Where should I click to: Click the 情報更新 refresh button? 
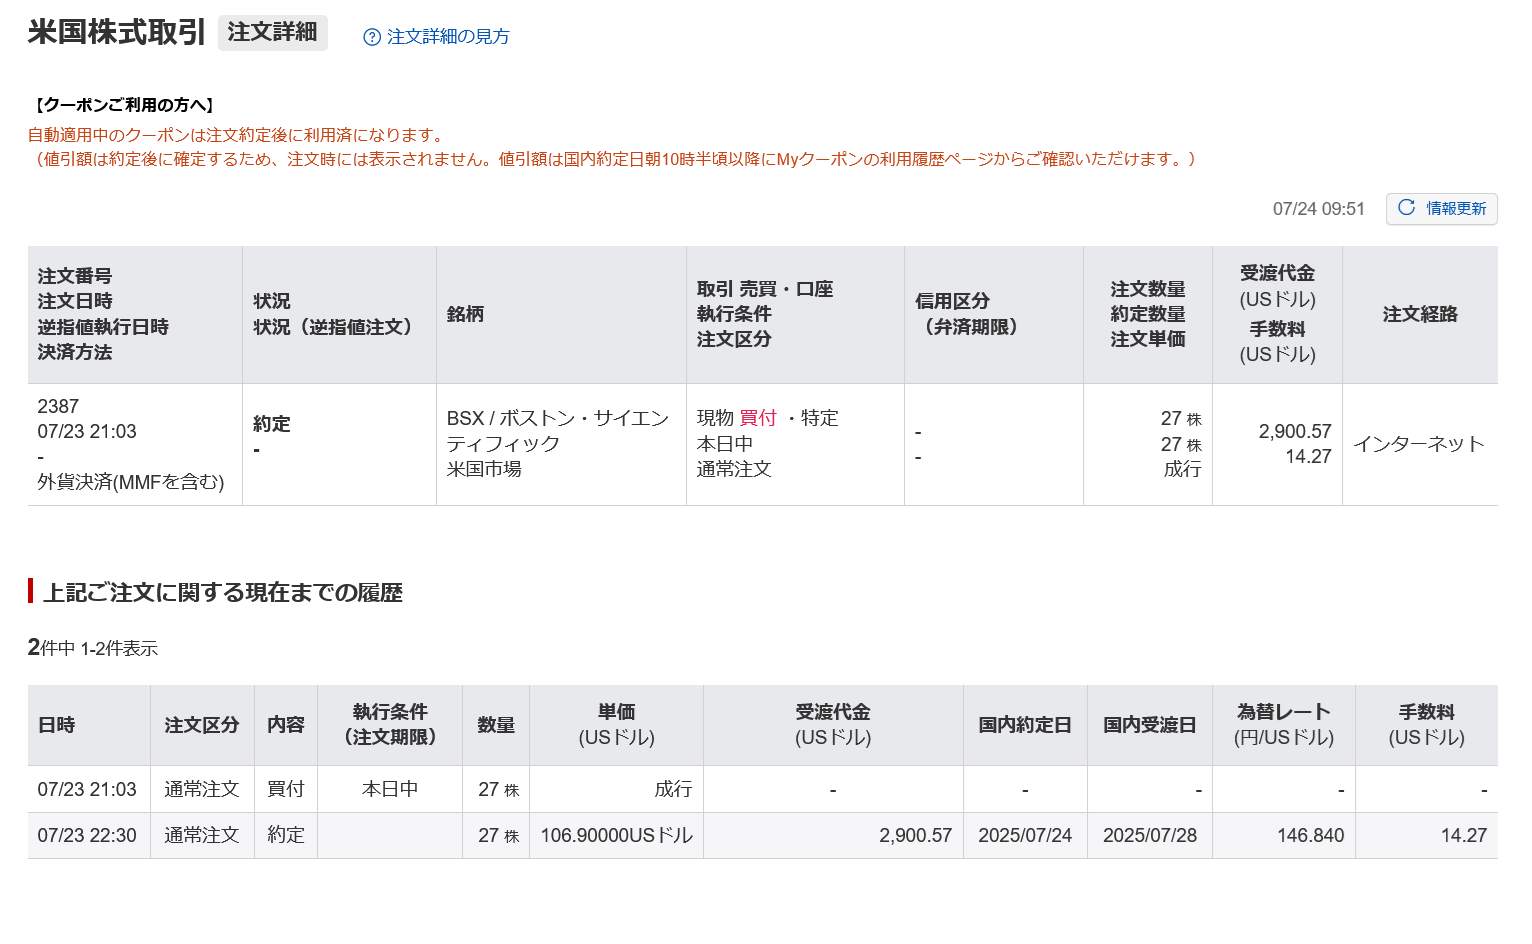point(1441,208)
